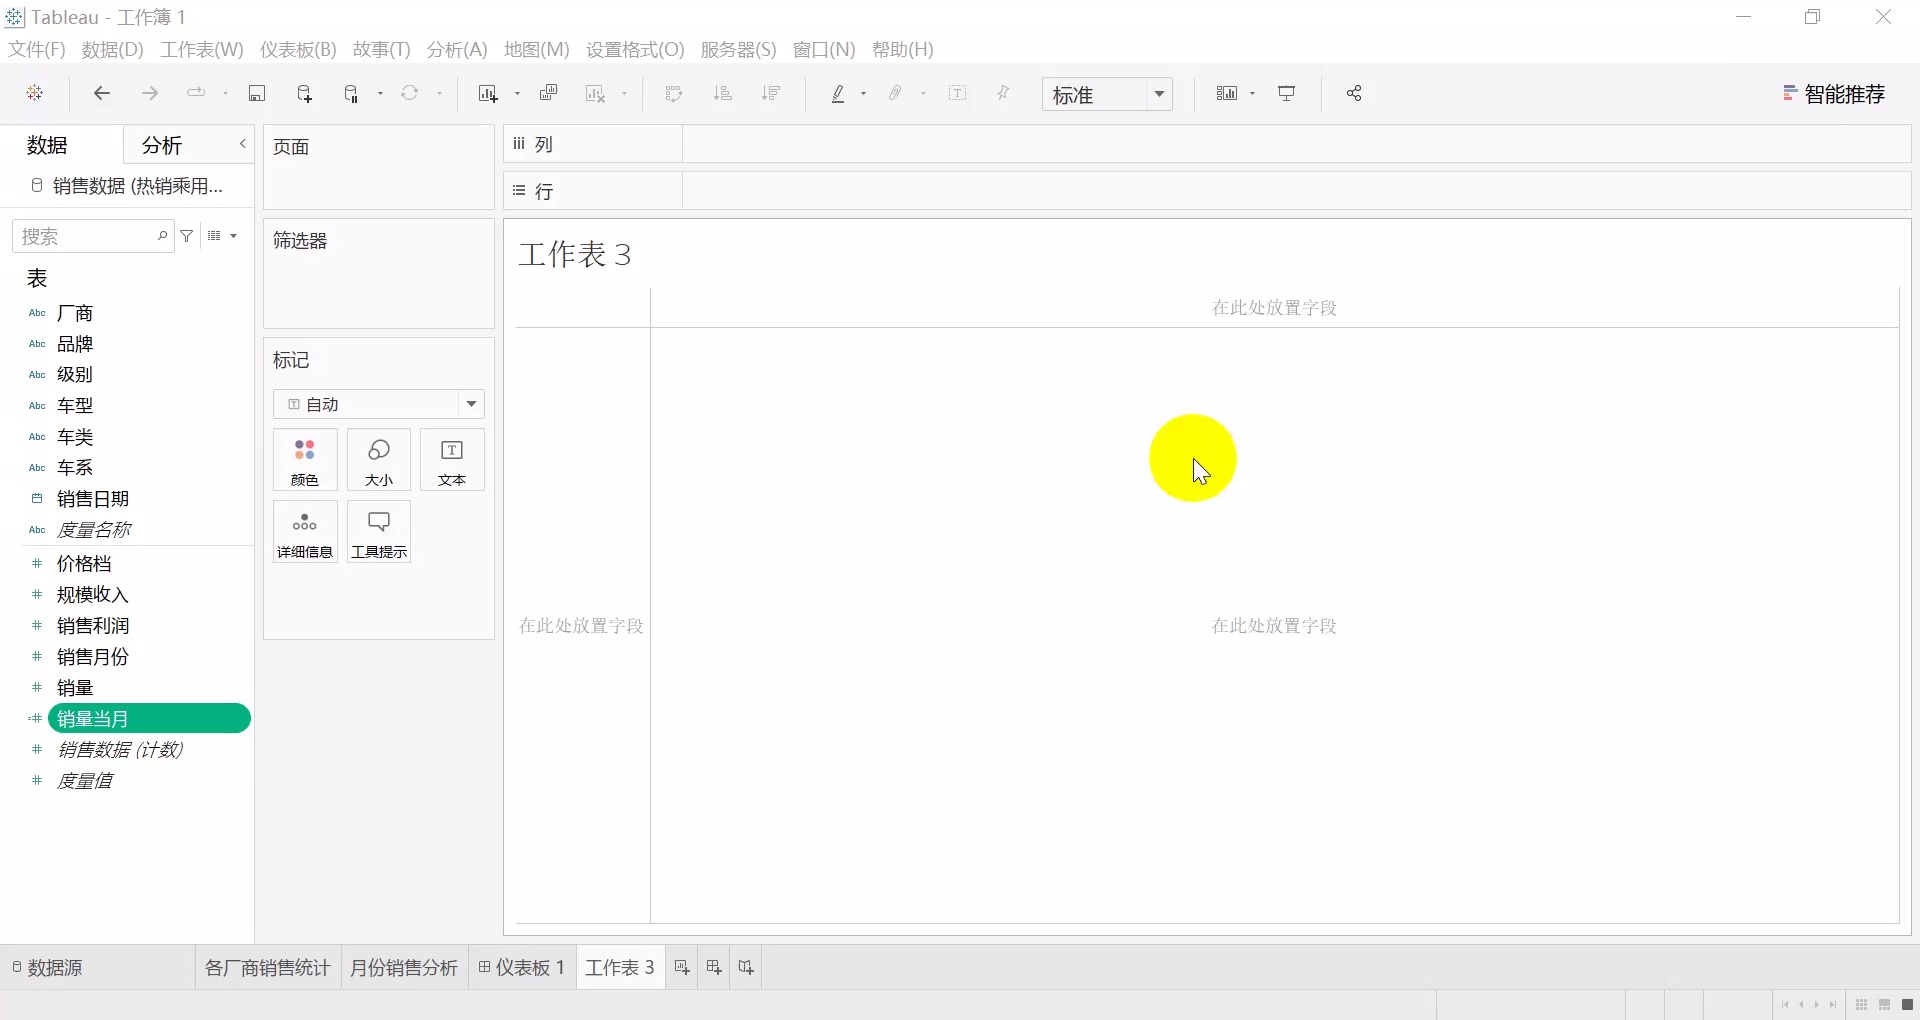Viewport: 1920px width, 1020px height.
Task: Click the save workbook icon
Action: tap(257, 94)
